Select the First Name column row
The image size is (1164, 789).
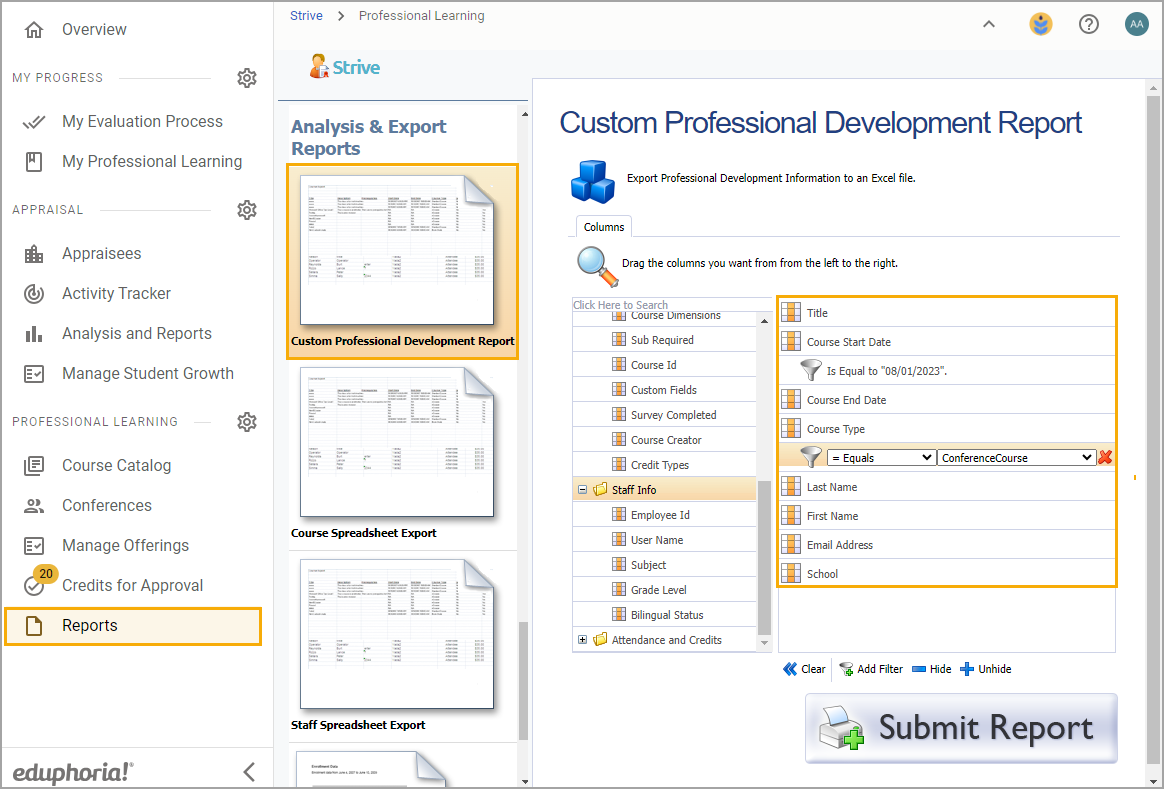pos(947,516)
